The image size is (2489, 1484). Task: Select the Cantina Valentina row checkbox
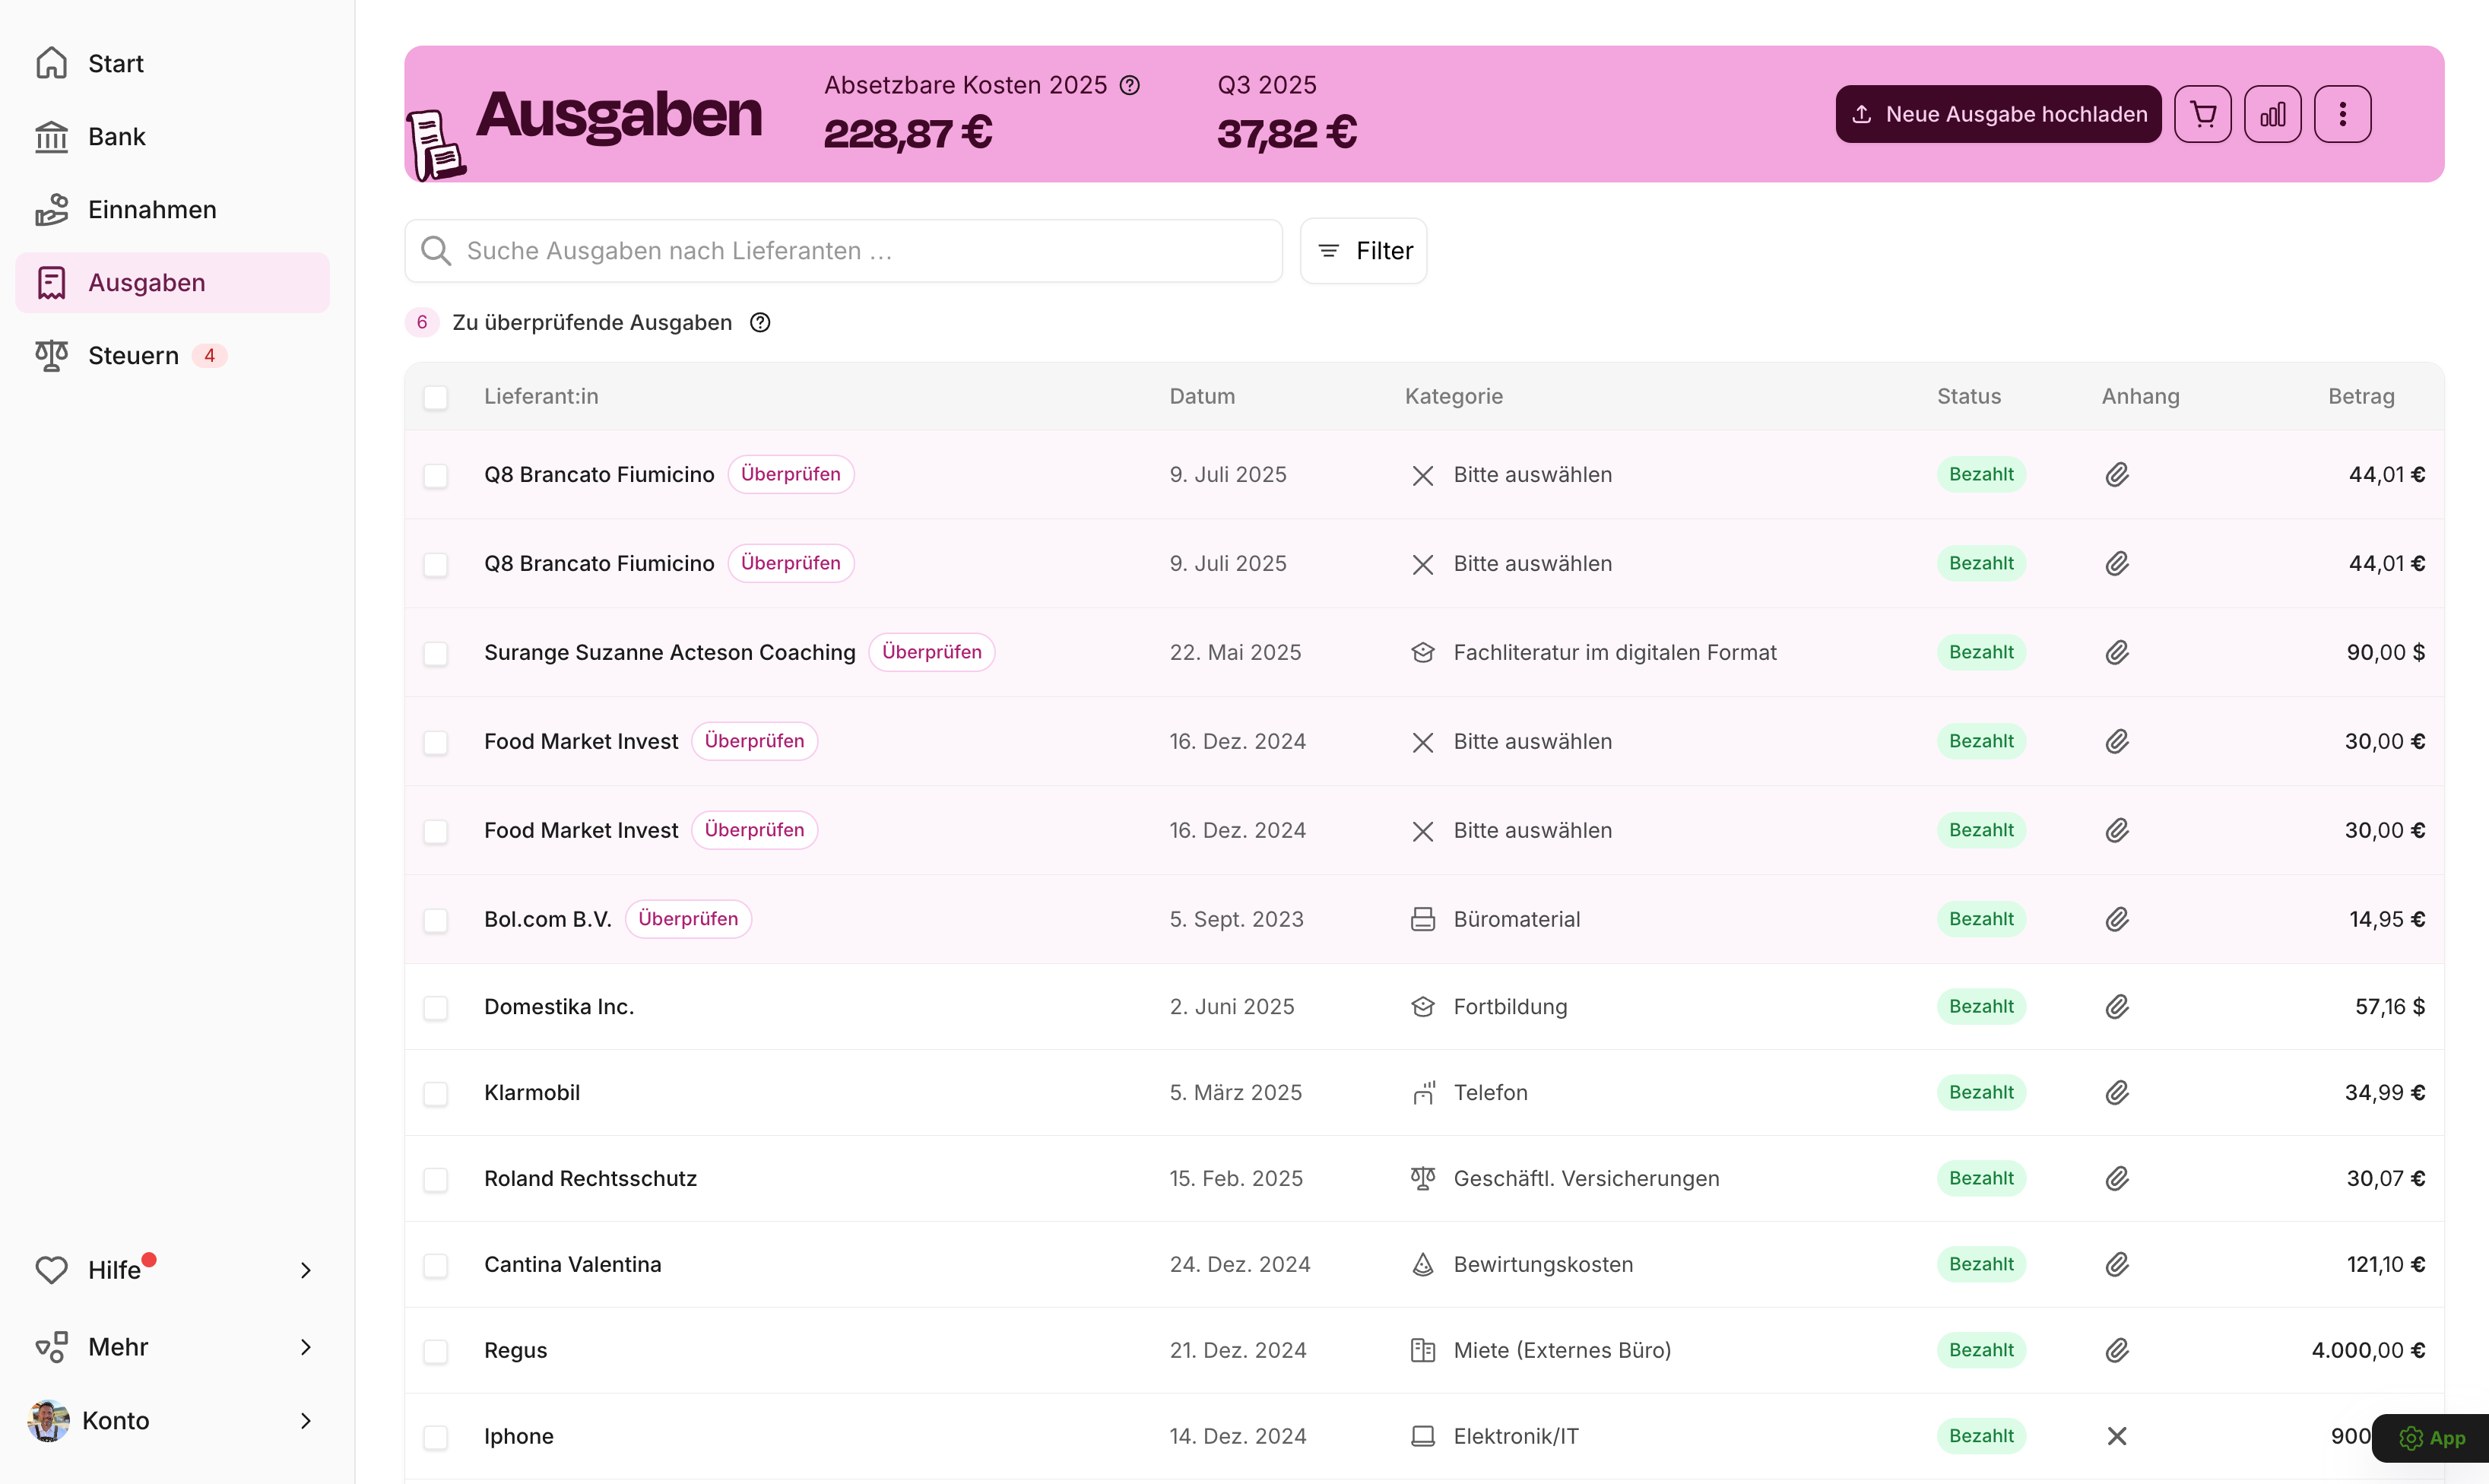click(435, 1265)
